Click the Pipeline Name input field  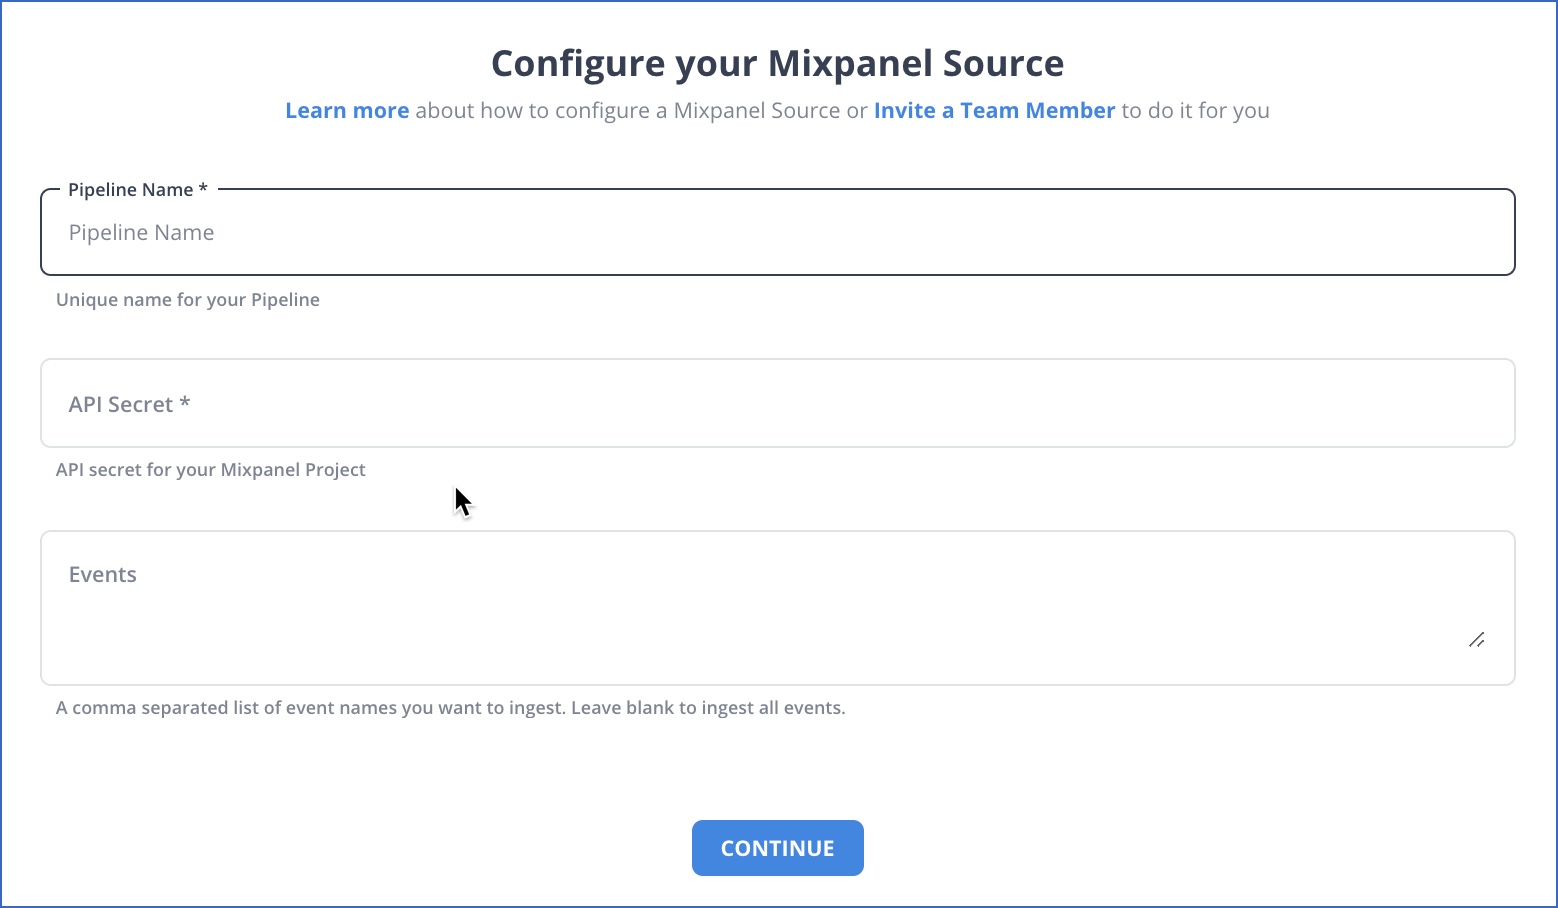coord(777,233)
